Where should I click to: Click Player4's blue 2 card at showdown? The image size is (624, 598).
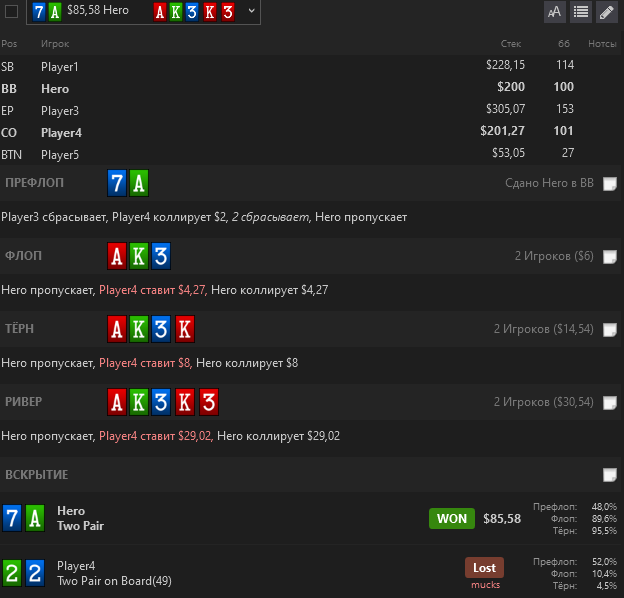click(x=35, y=573)
